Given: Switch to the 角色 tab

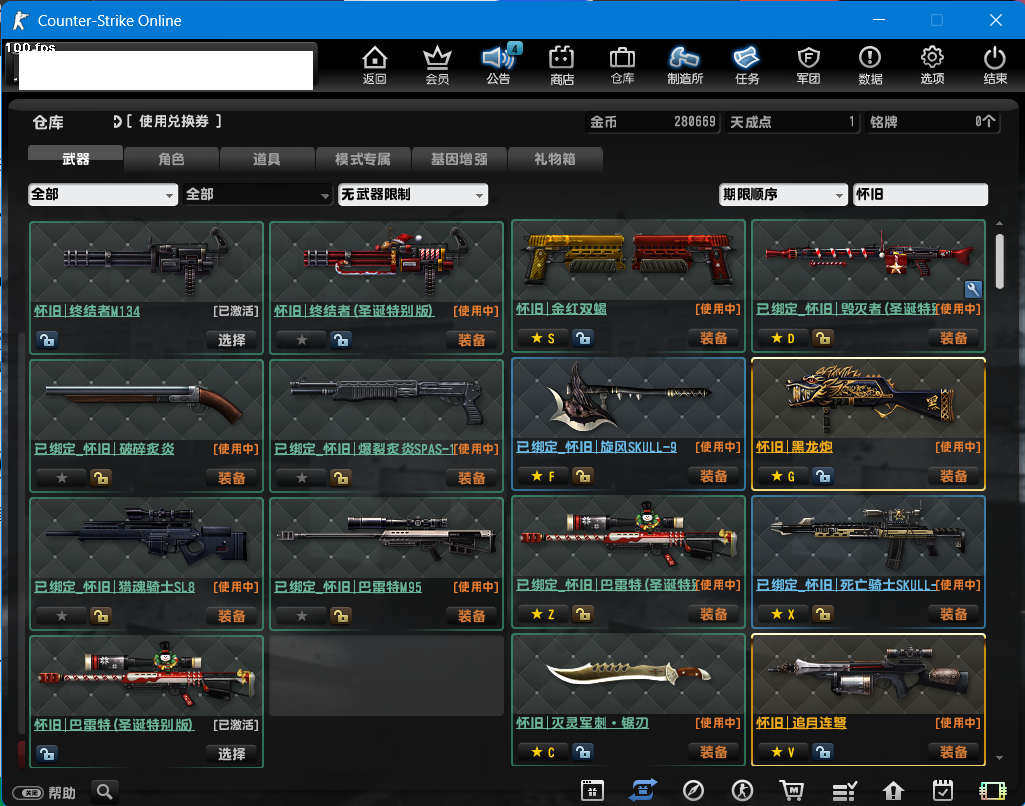Looking at the screenshot, I should (x=171, y=159).
